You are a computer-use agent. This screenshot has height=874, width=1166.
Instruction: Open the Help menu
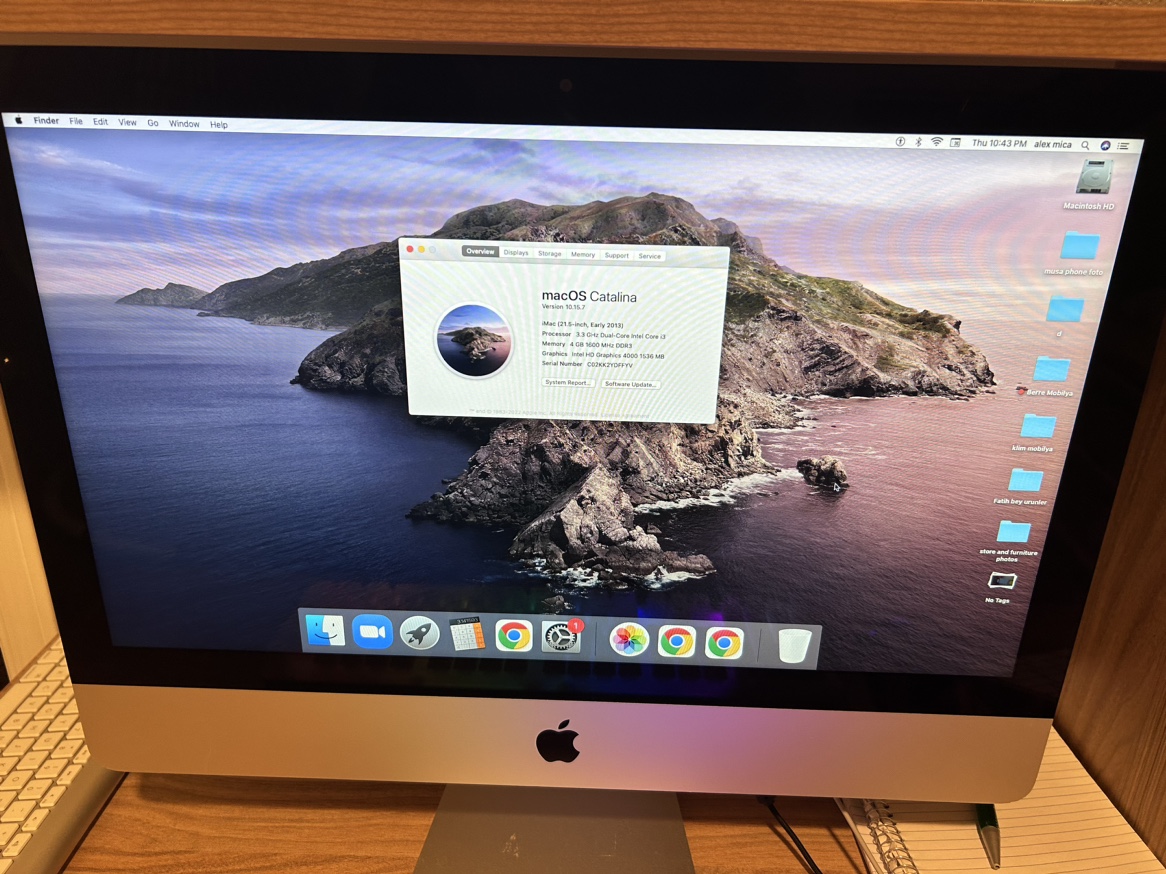tap(219, 124)
